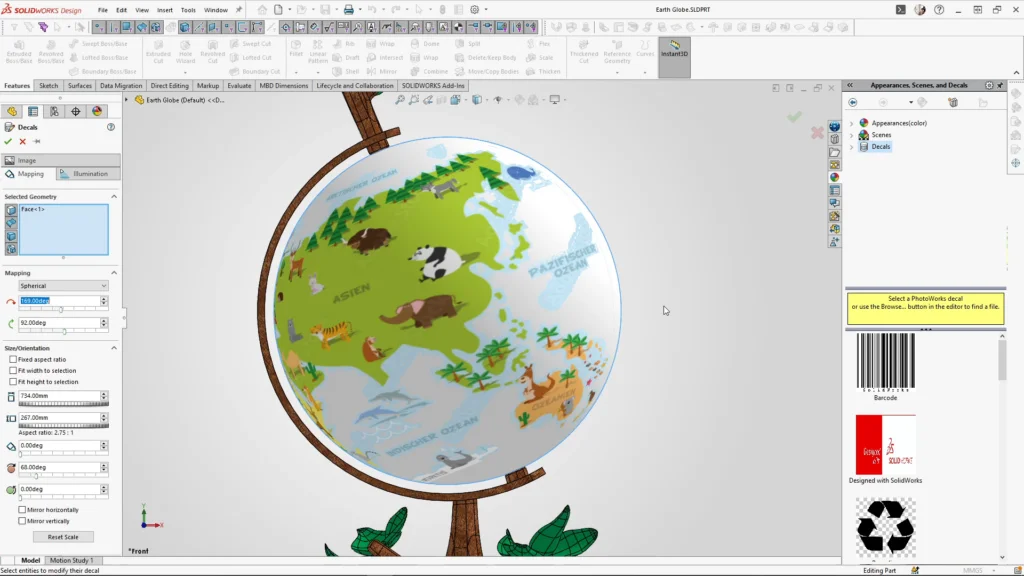Viewport: 1024px width, 576px height.
Task: Expand the Appearances(color) tree node
Action: (852, 123)
